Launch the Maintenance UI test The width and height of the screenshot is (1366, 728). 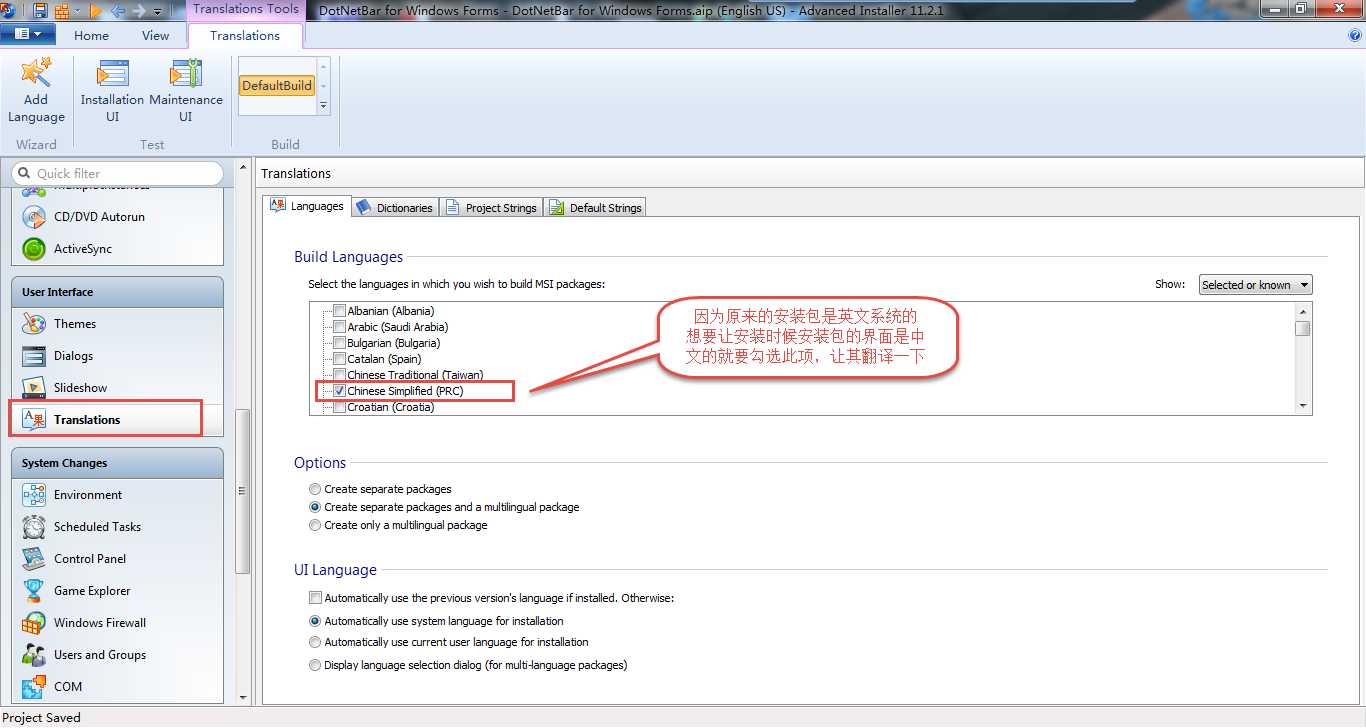click(186, 90)
